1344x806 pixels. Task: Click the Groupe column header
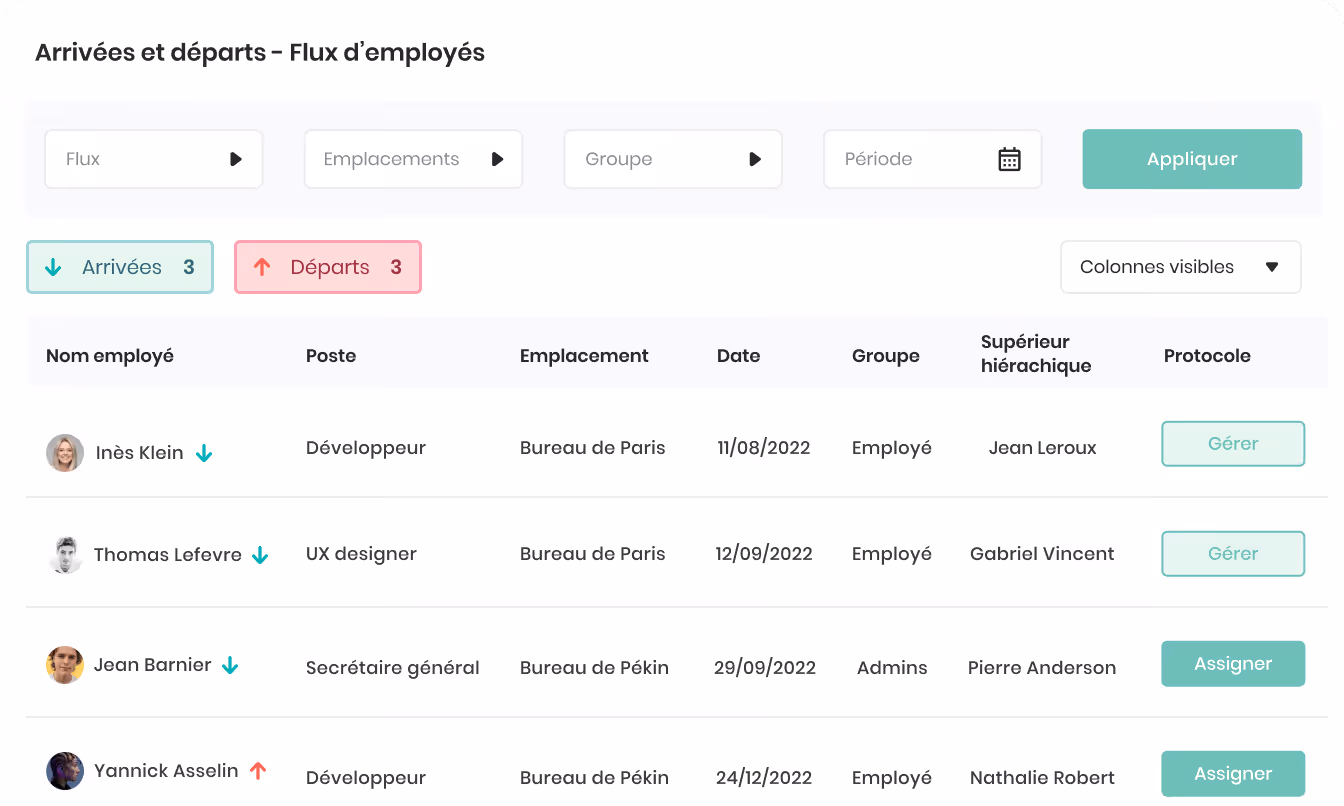pos(886,356)
